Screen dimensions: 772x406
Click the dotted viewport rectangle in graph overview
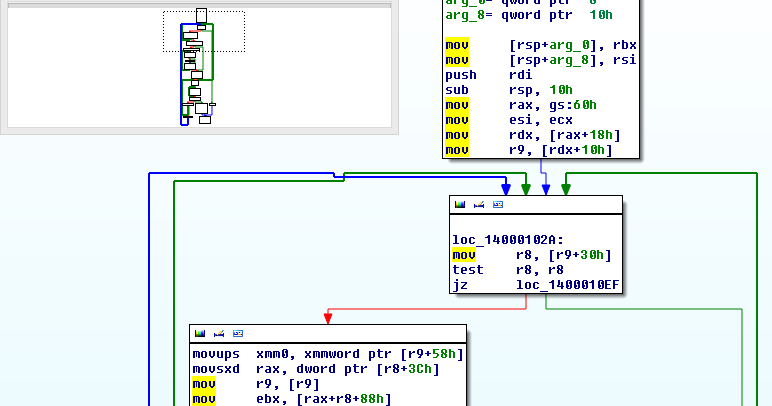(x=204, y=31)
